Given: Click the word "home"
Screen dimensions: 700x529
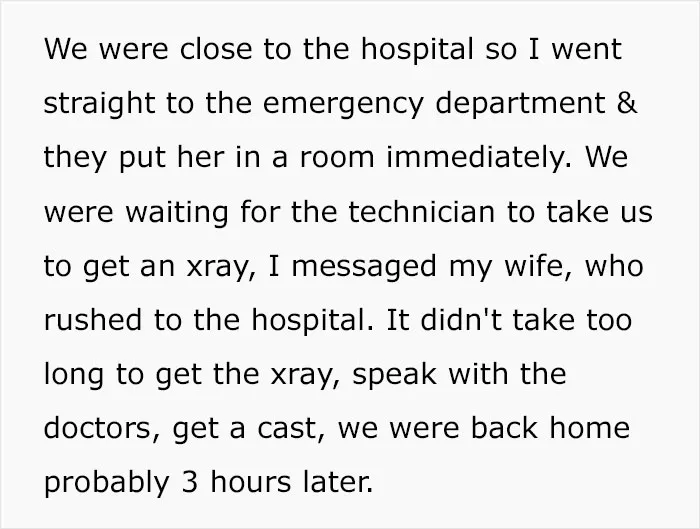Looking at the screenshot, I should 589,428.
